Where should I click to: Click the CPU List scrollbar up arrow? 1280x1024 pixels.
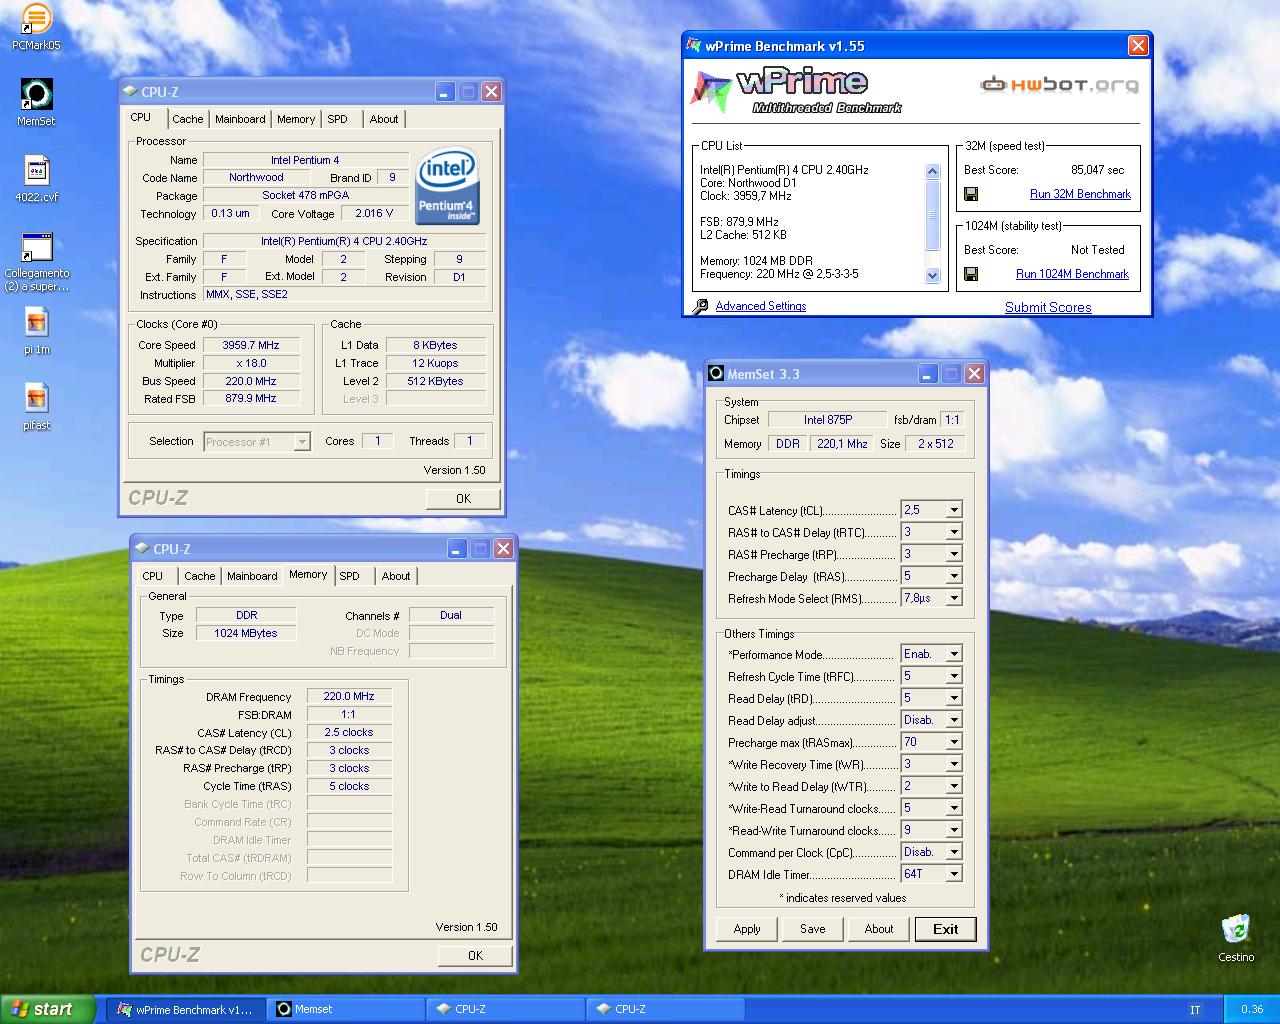[932, 172]
